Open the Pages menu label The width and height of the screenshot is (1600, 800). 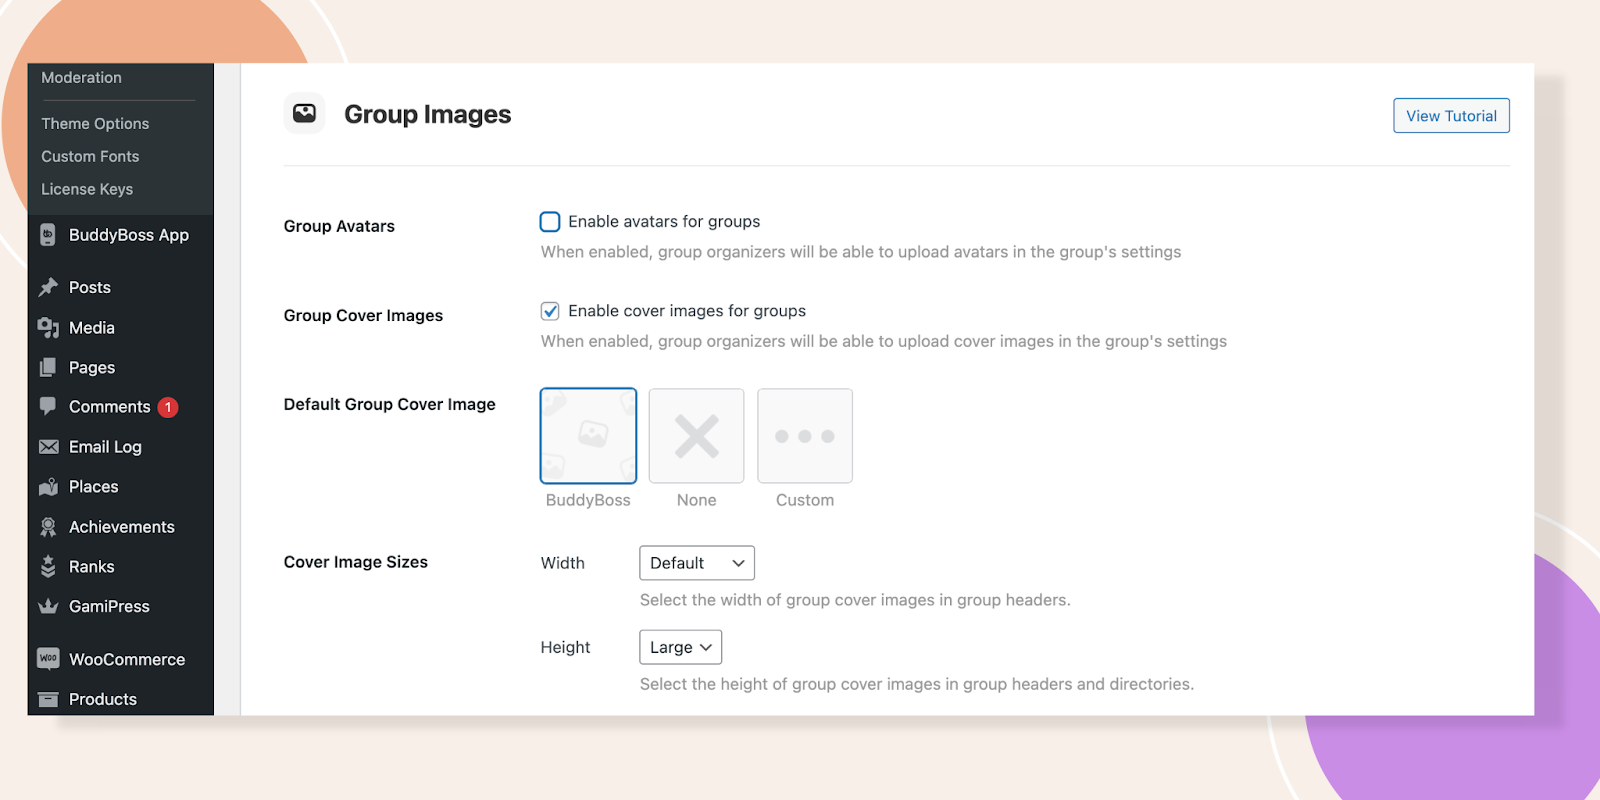coord(92,367)
